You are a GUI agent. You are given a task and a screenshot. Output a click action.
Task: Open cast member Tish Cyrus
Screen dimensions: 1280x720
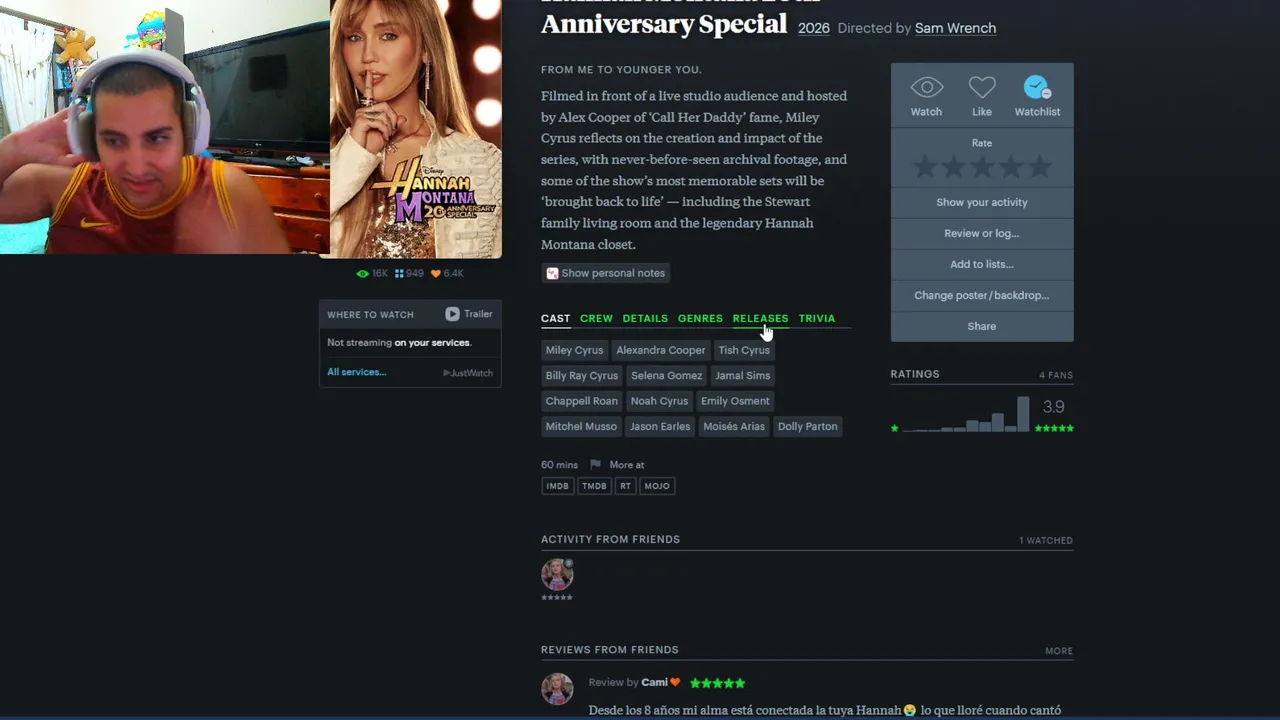[744, 350]
